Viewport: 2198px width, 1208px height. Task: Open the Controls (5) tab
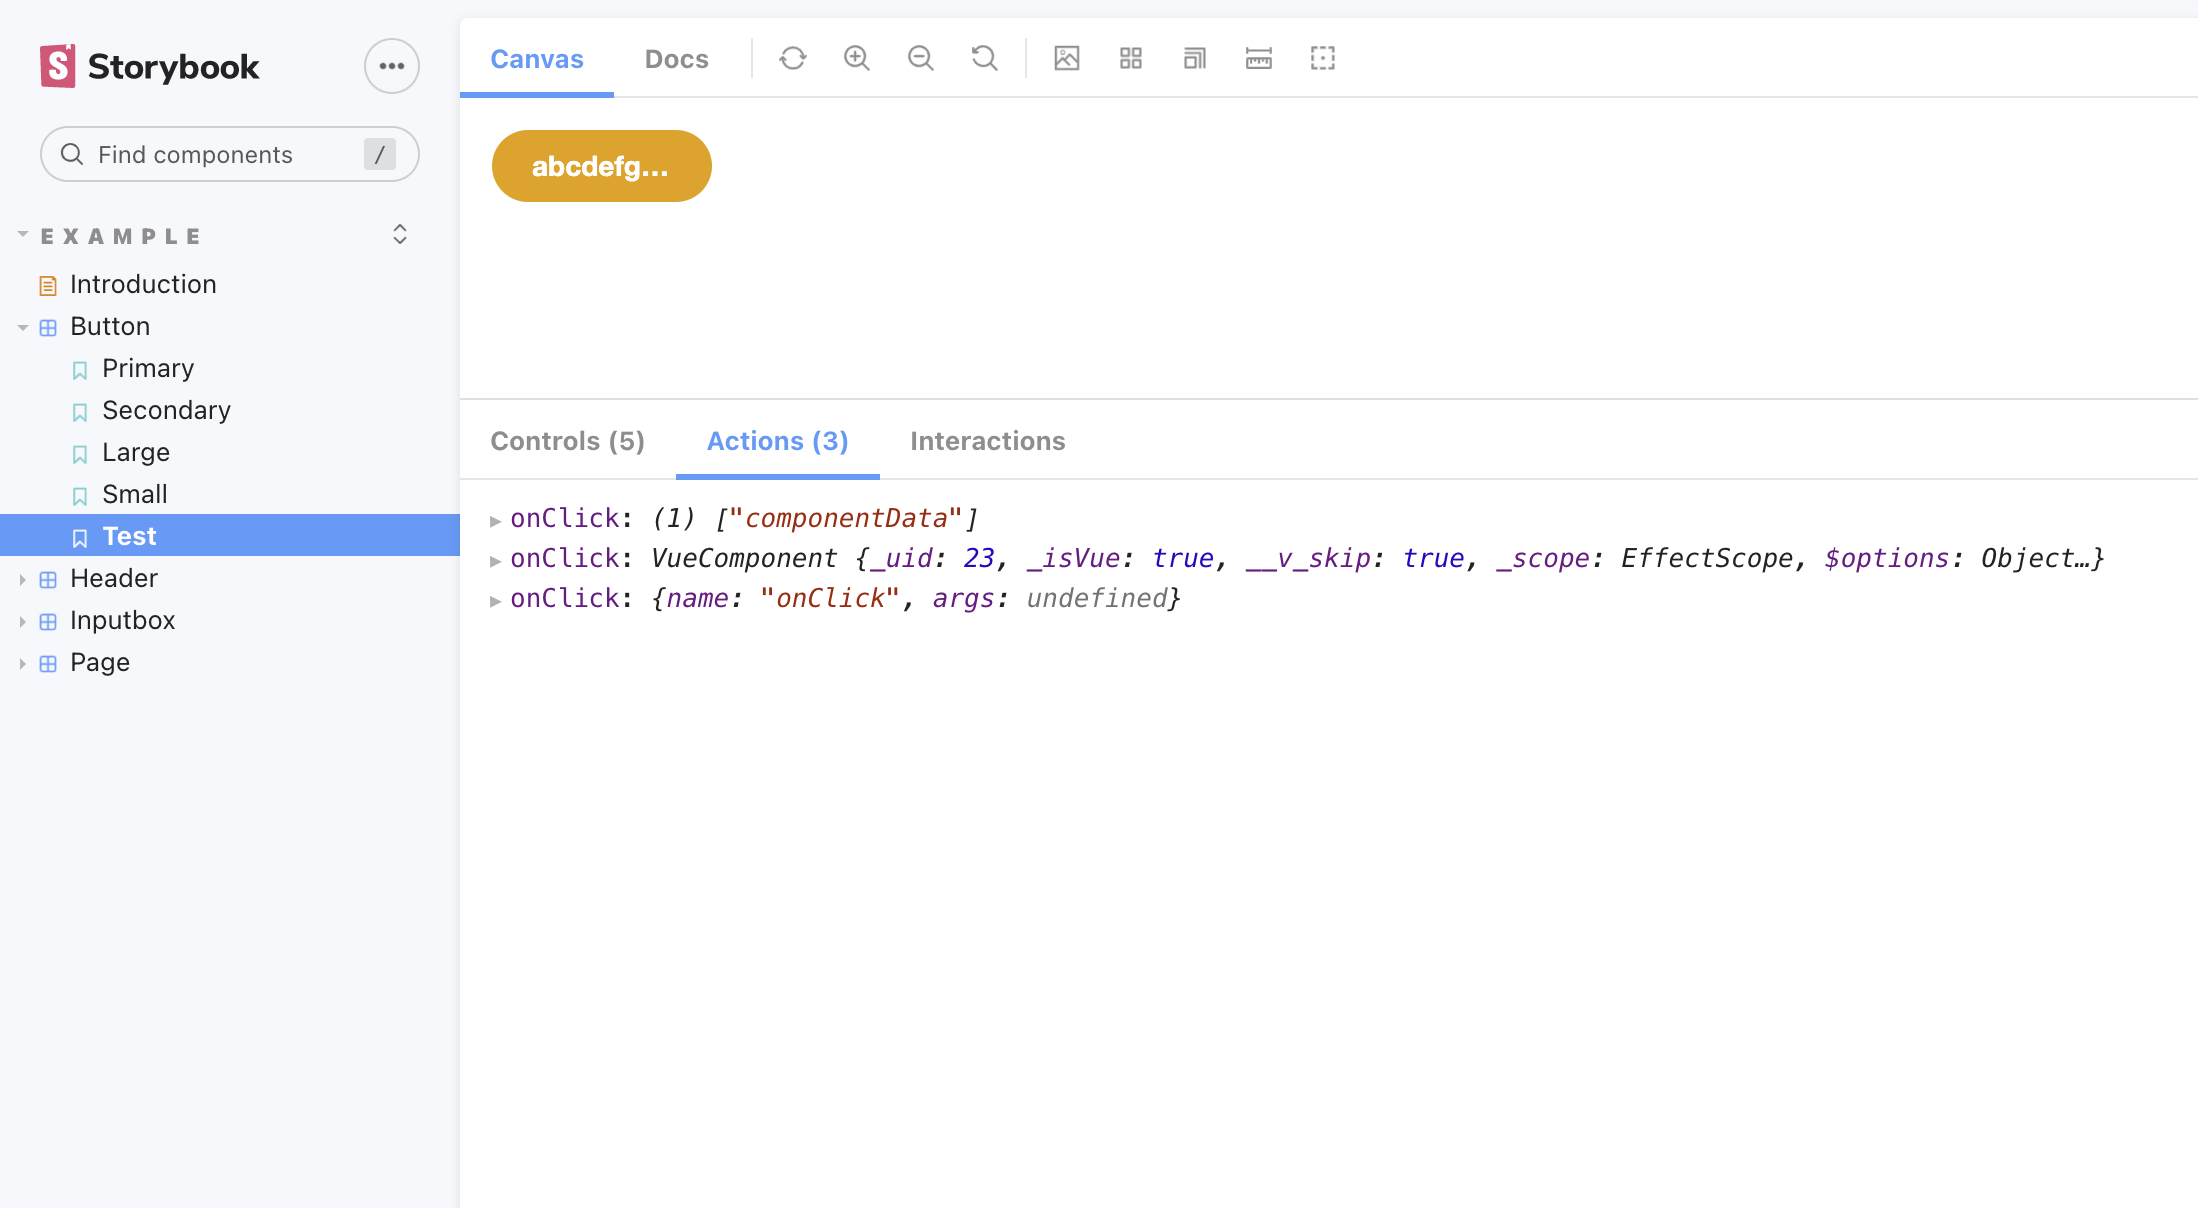coord(567,441)
